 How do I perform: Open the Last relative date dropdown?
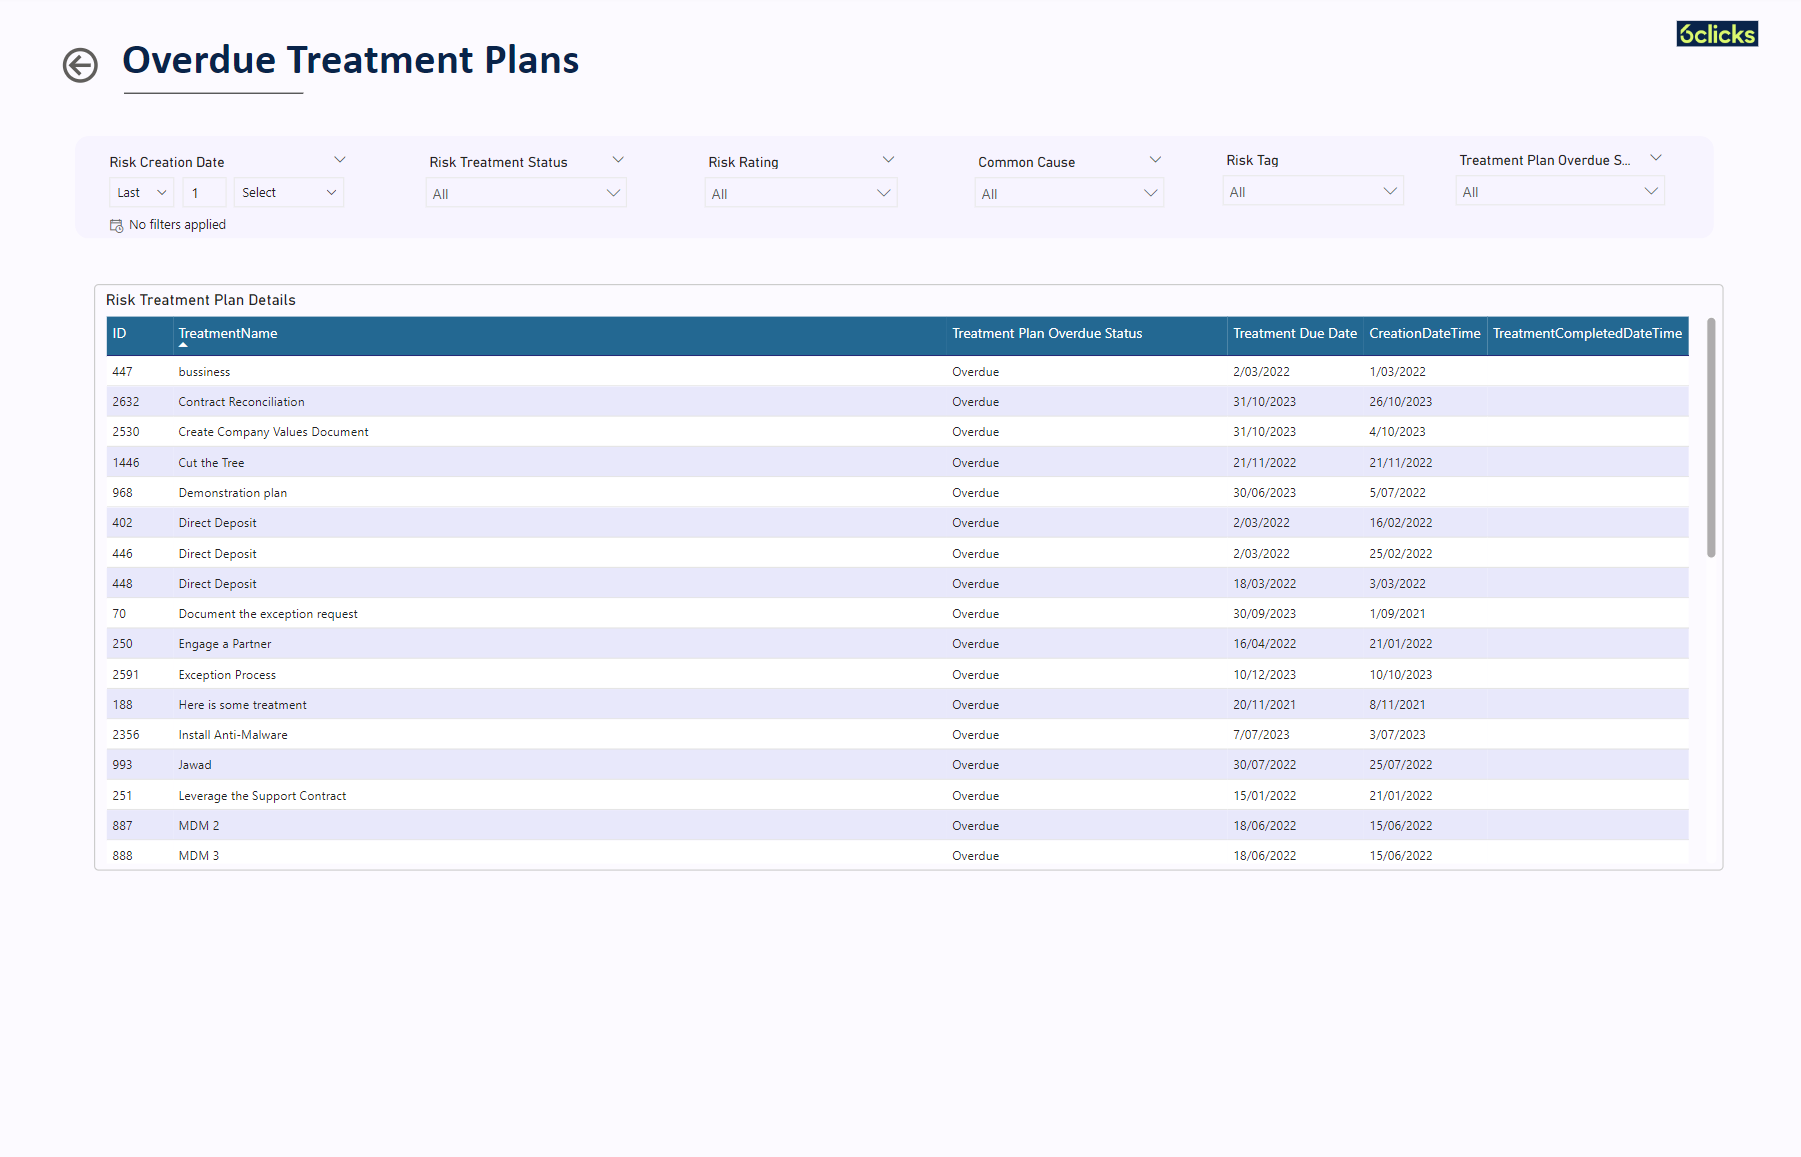pyautogui.click(x=141, y=193)
